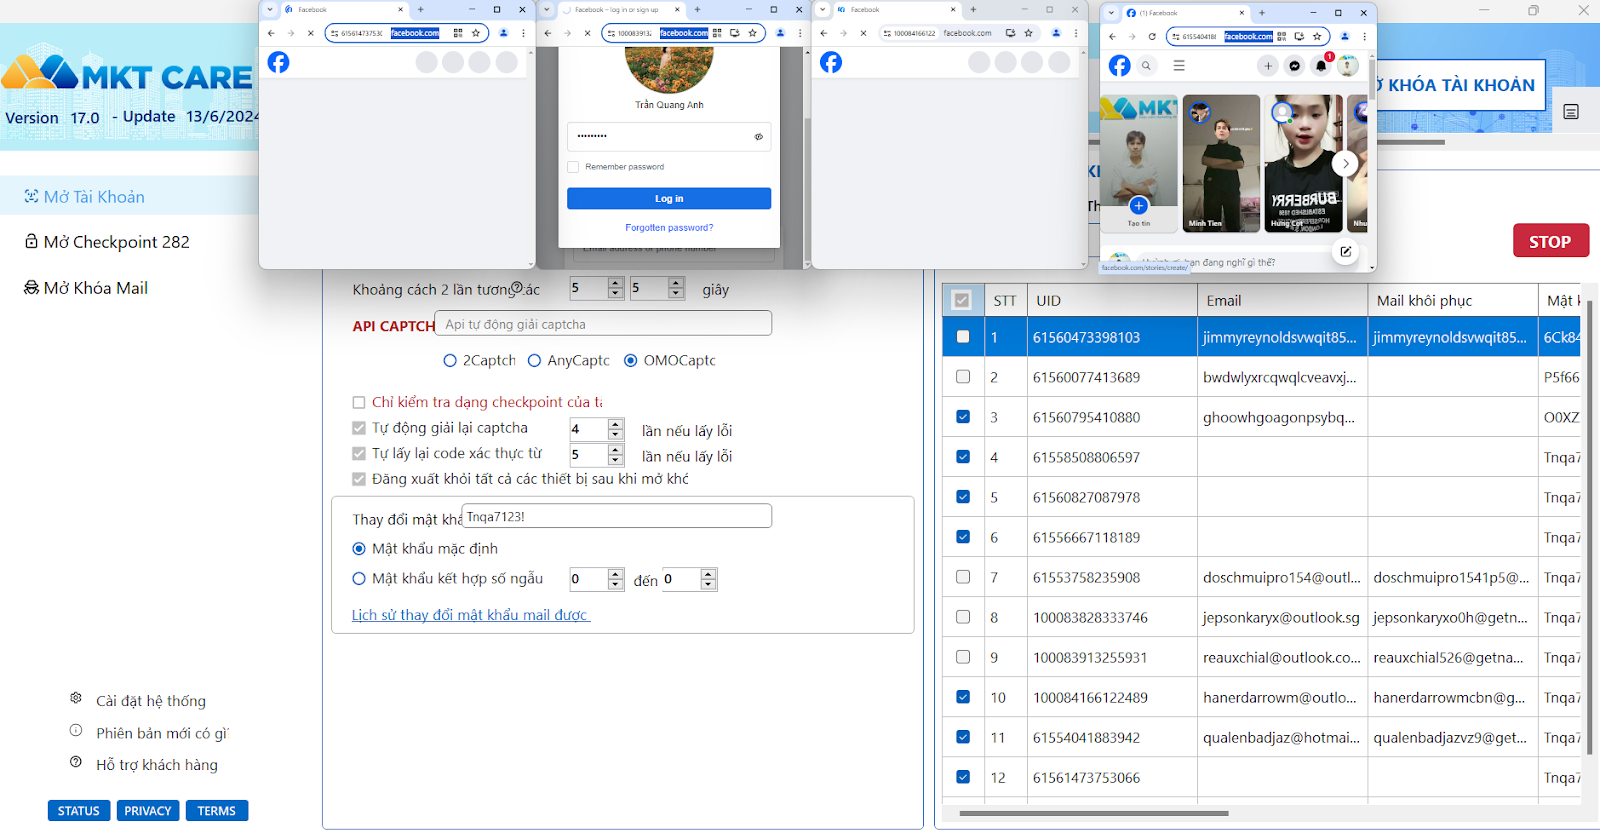Viewport: 1600px width, 839px height.
Task: Click Chrome profile icon in (1) Facebook window
Action: click(x=1345, y=36)
